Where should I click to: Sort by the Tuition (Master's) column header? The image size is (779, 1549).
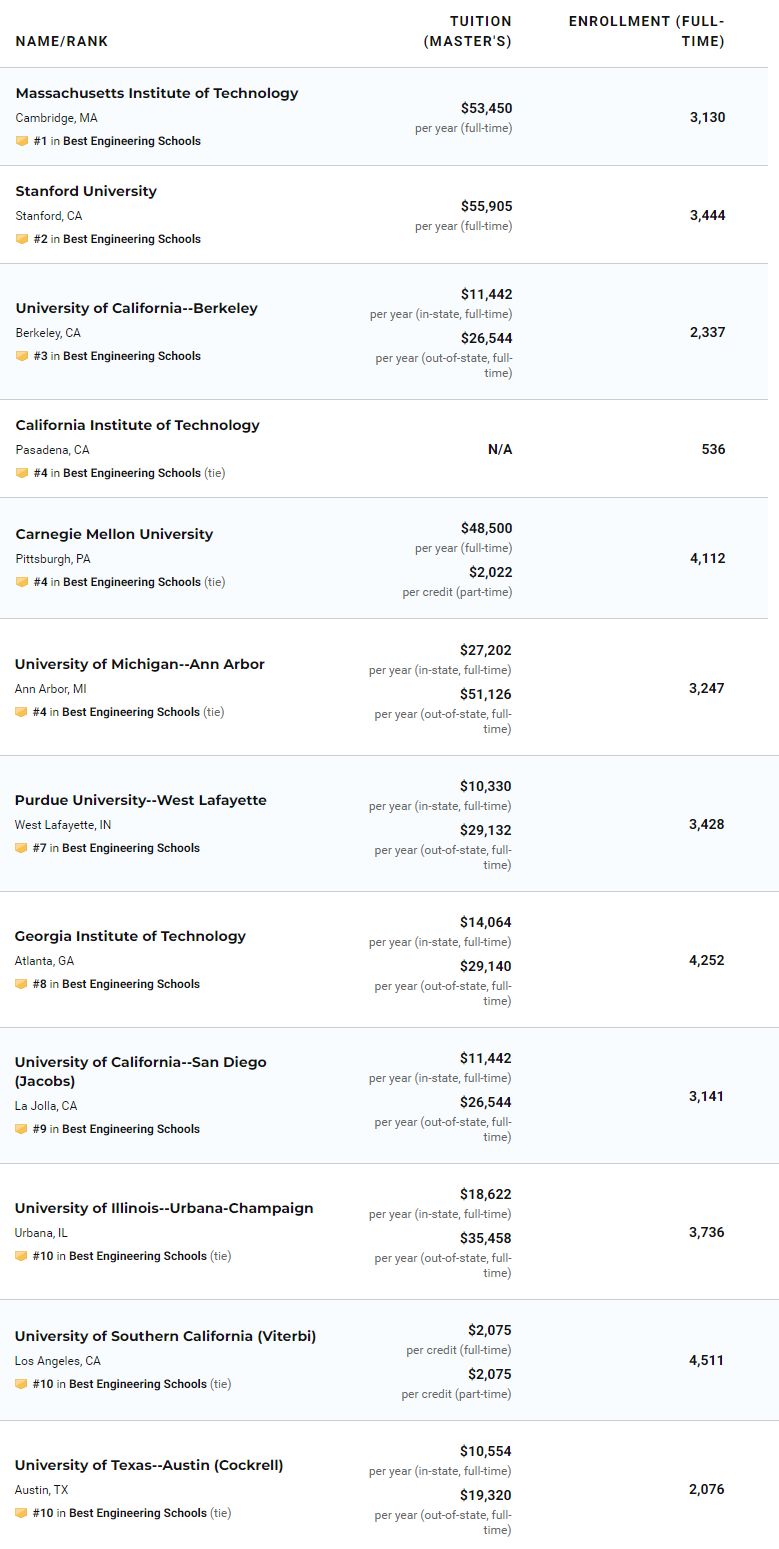(468, 31)
